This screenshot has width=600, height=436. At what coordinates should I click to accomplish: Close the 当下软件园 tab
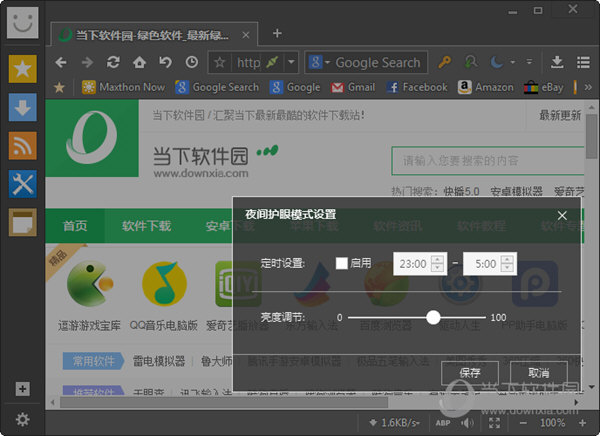click(246, 35)
